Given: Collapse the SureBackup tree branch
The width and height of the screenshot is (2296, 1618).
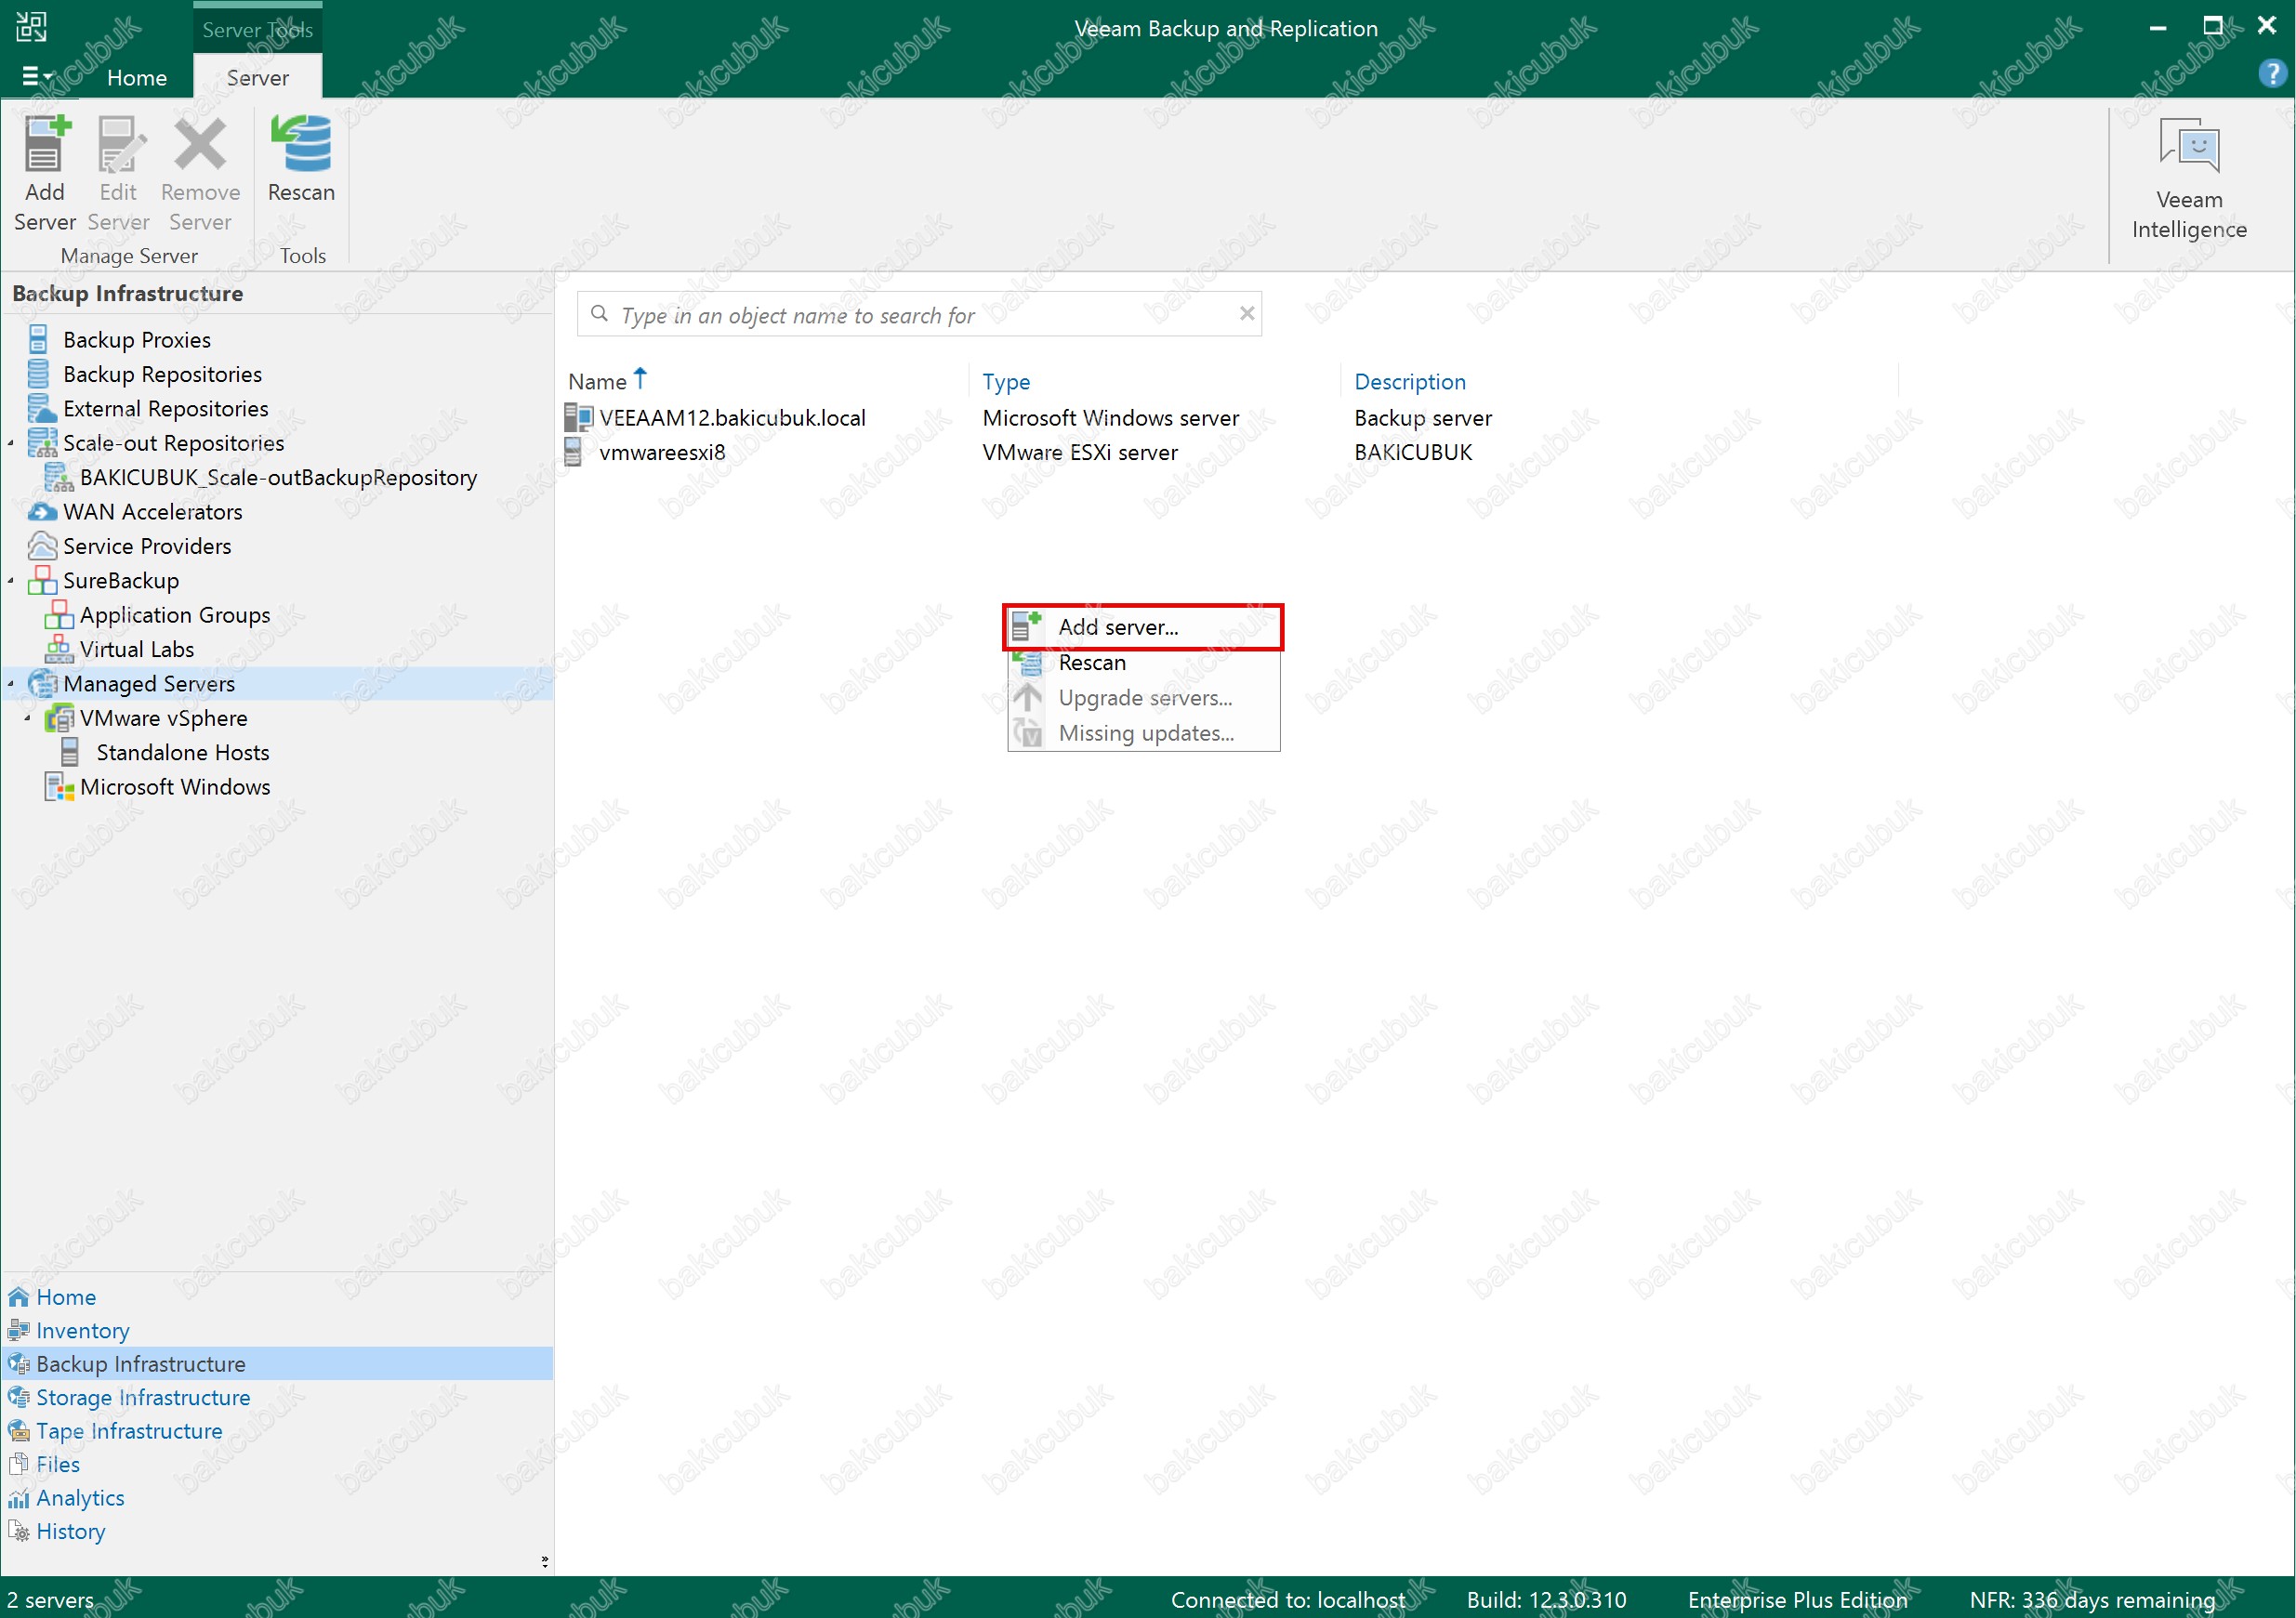Looking at the screenshot, I should click(x=11, y=580).
